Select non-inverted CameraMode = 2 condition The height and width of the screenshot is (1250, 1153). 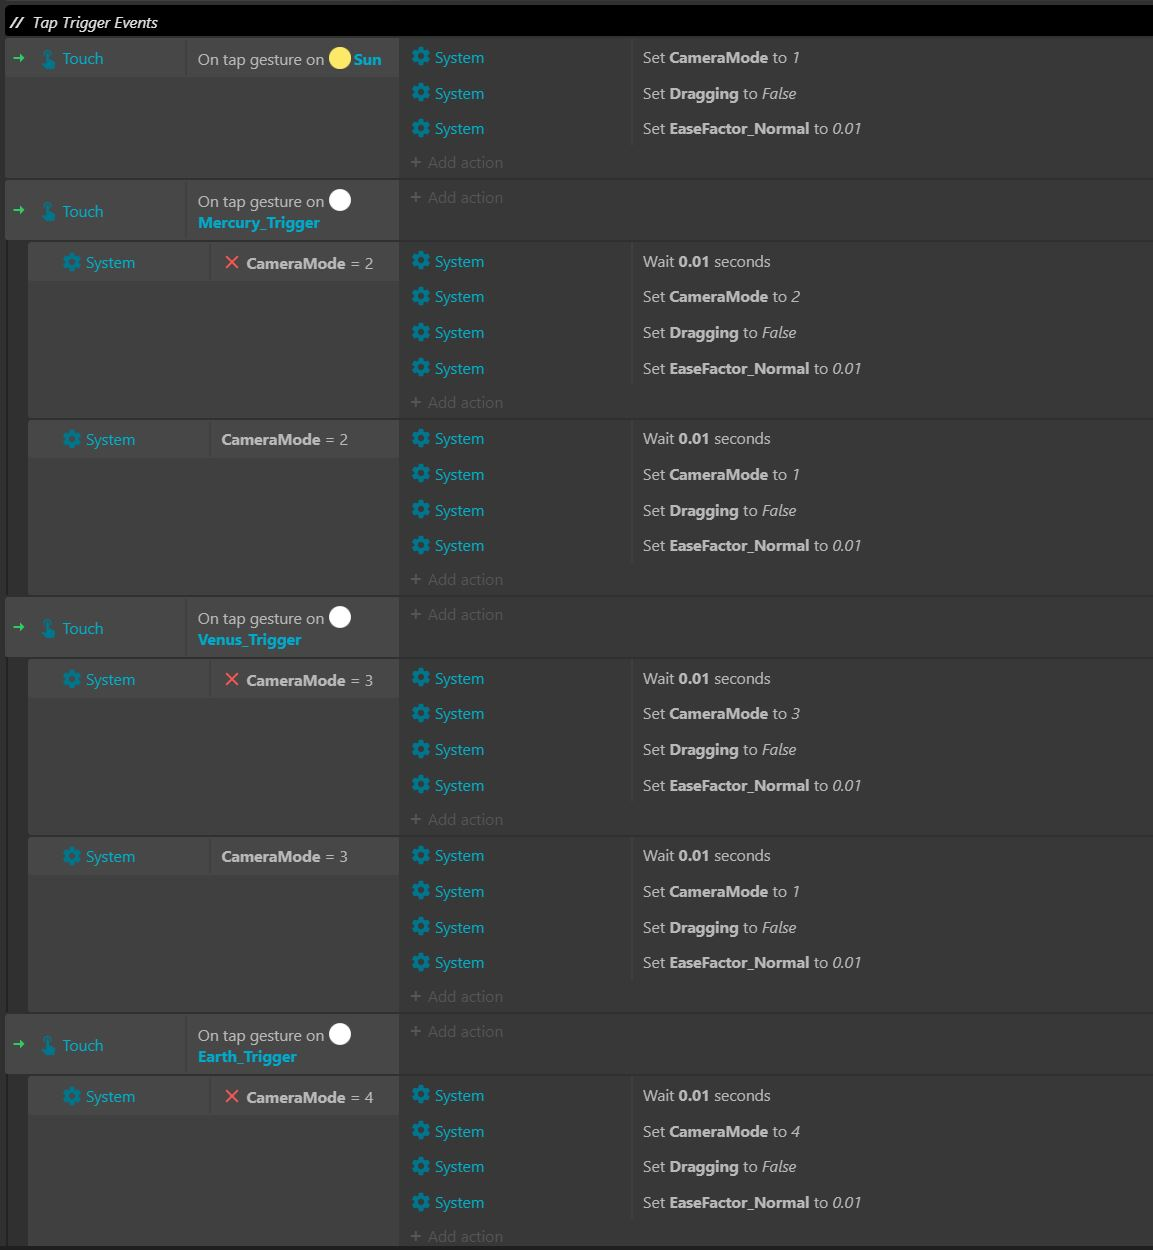coord(285,439)
